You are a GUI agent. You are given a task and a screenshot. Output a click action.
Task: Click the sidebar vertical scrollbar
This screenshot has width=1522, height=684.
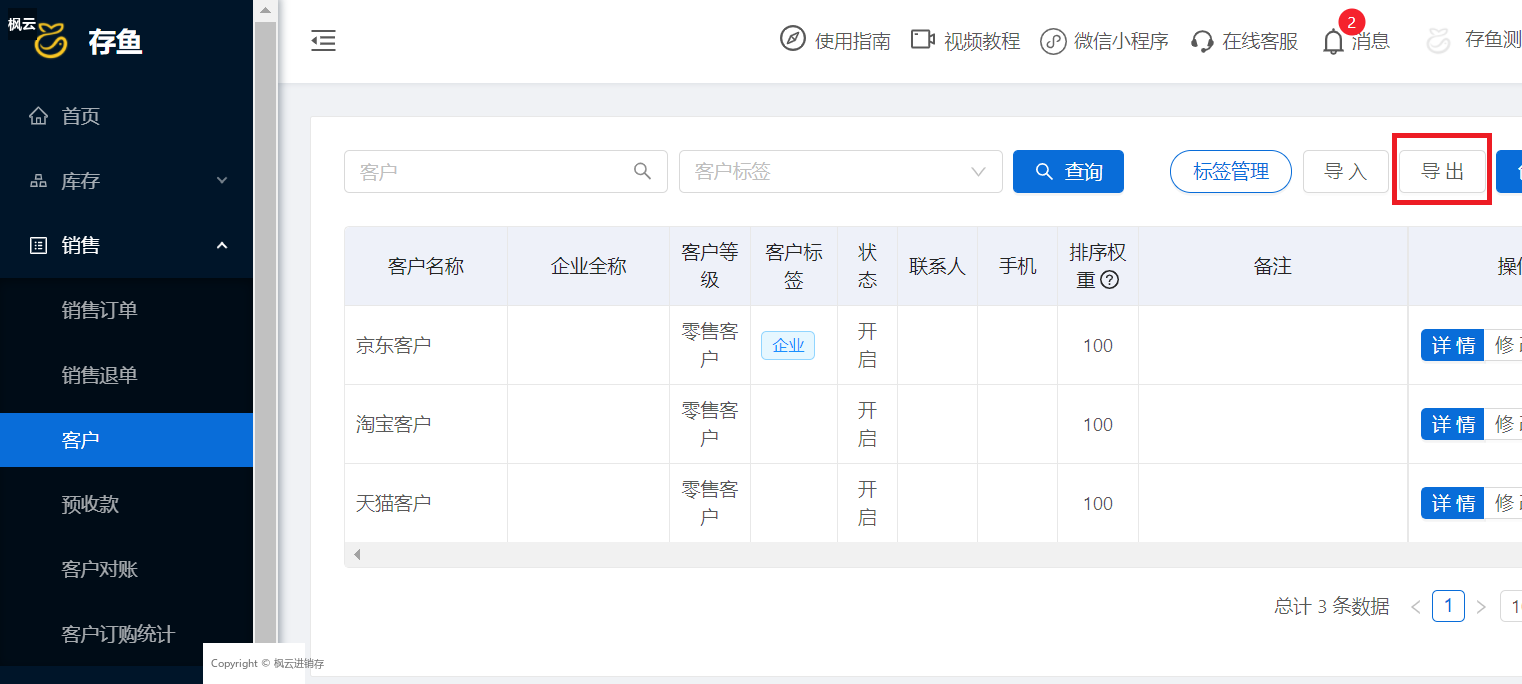tap(265, 330)
